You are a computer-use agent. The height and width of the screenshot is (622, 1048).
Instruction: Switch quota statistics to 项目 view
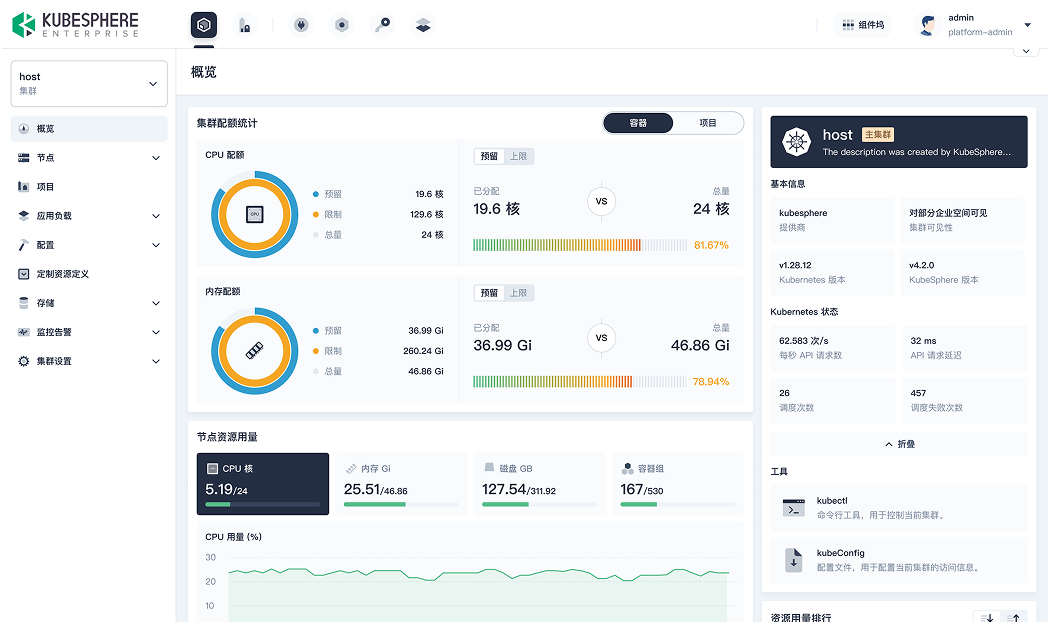[708, 123]
